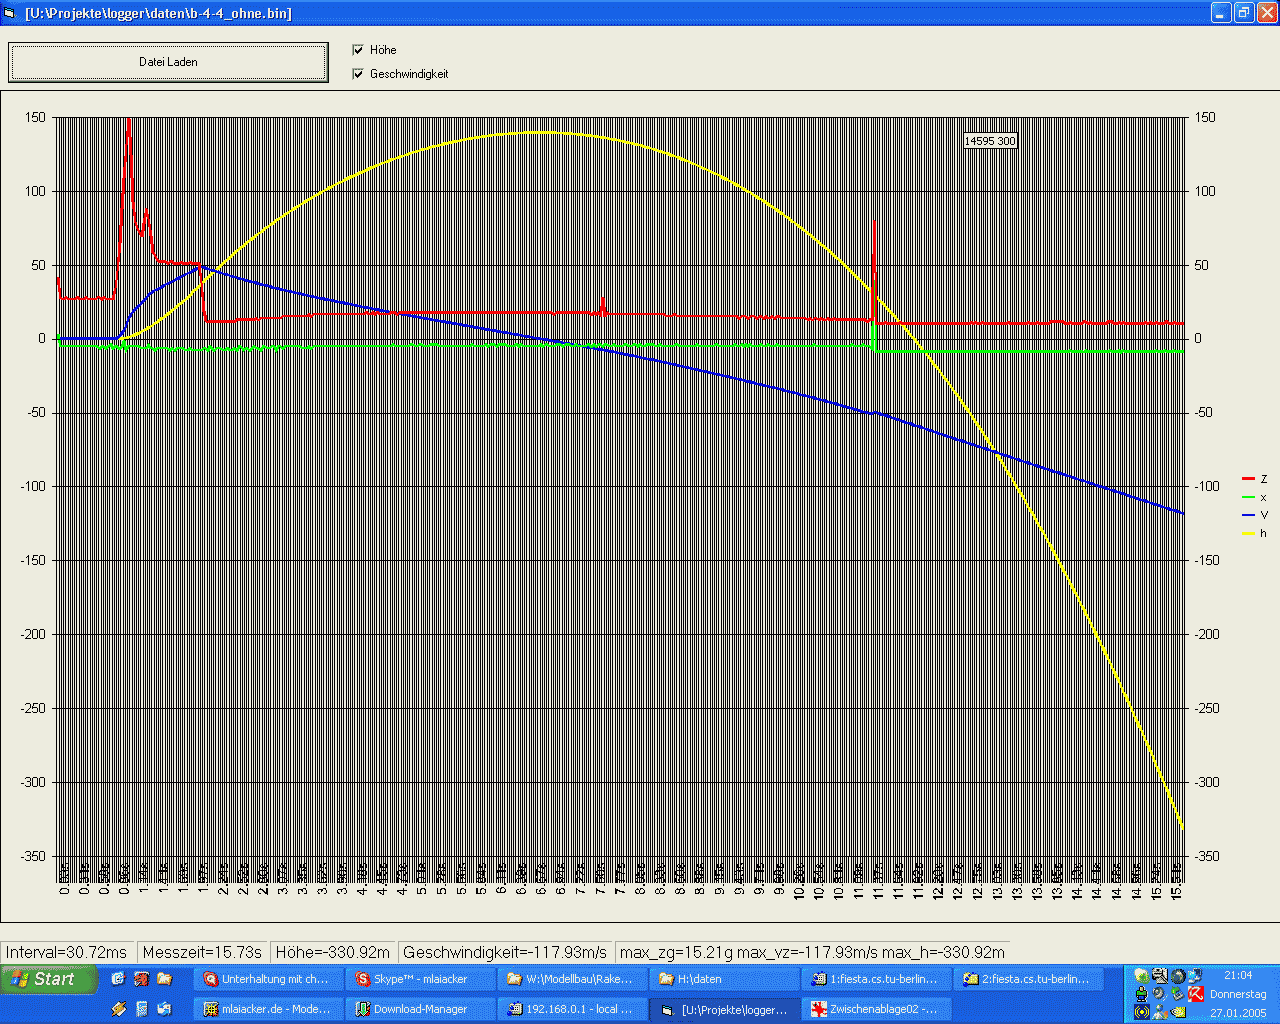Switch to Skype mlaiacker taskbar window

pyautogui.click(x=420, y=979)
